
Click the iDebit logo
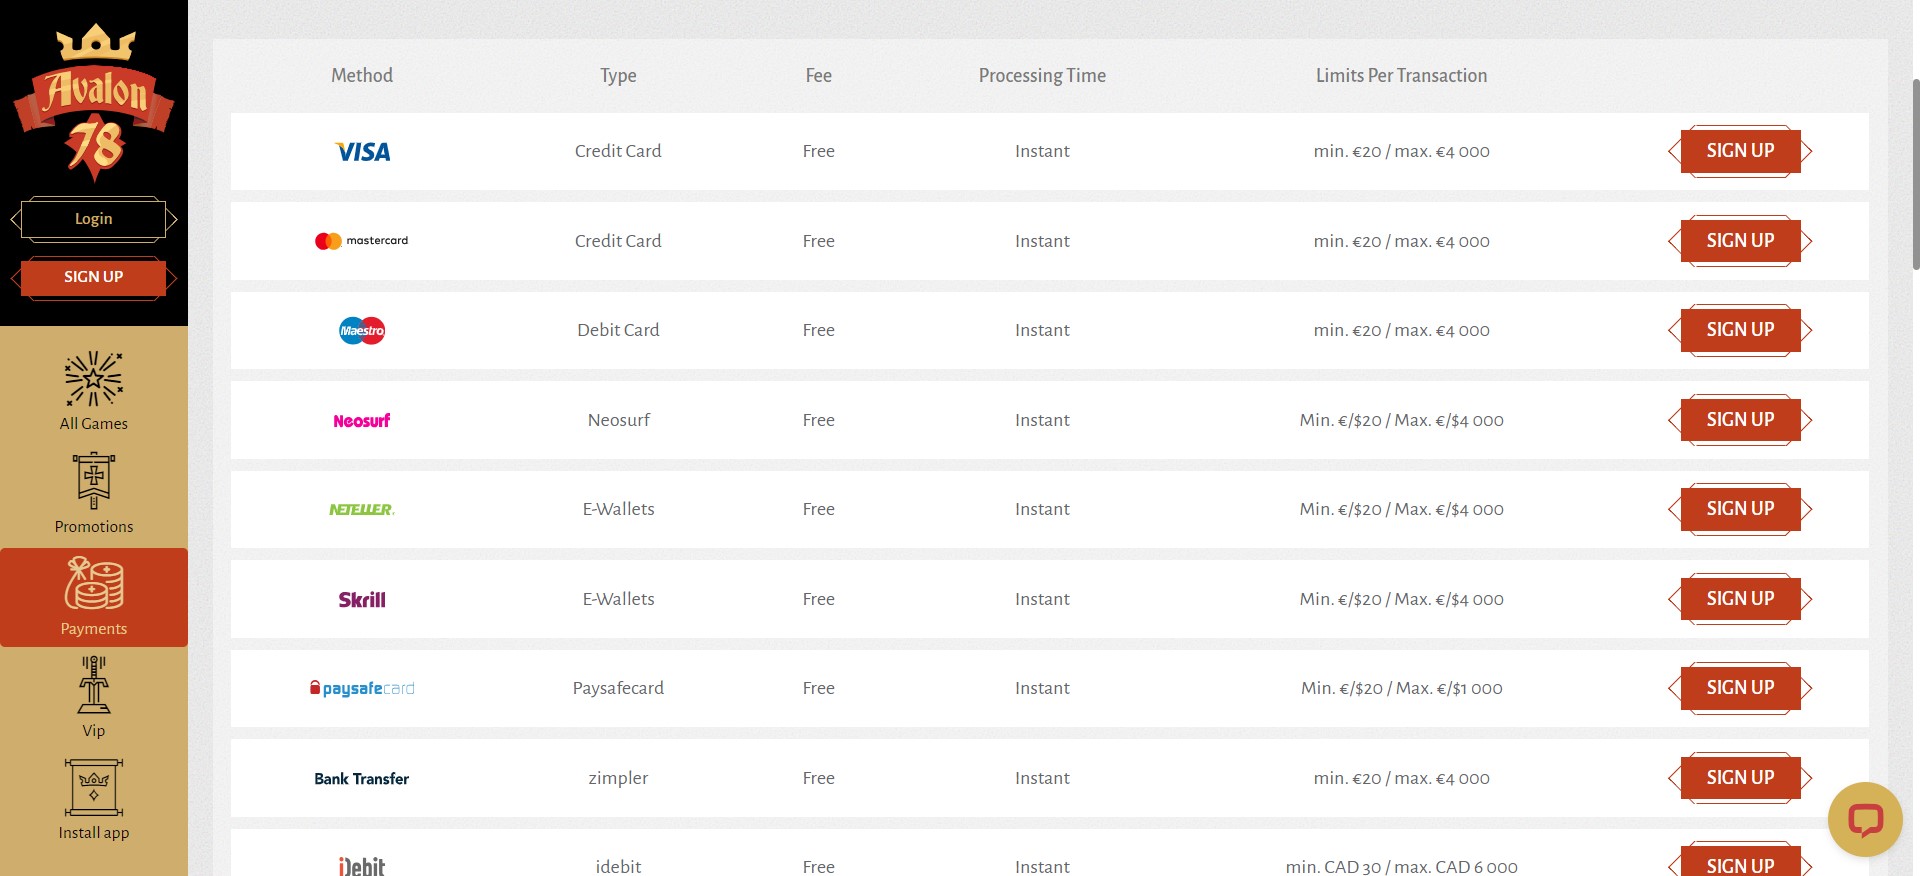coord(362,866)
